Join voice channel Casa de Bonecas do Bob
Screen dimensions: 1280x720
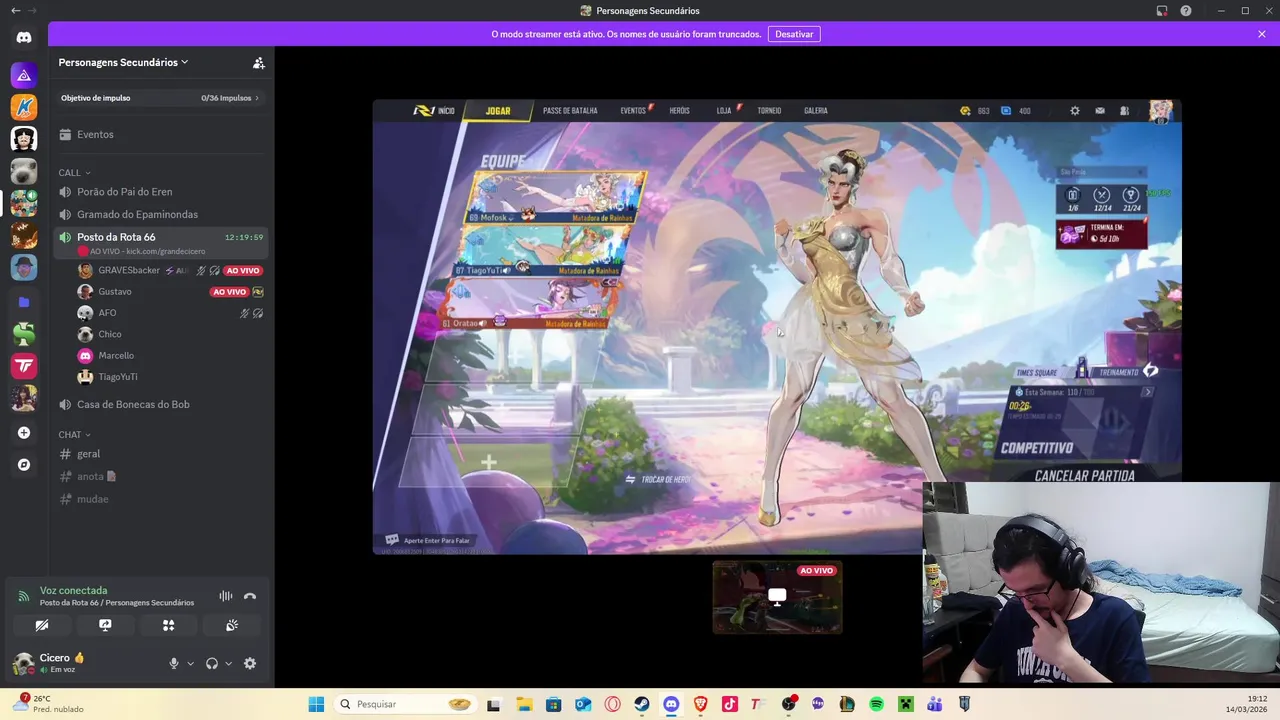click(161, 404)
